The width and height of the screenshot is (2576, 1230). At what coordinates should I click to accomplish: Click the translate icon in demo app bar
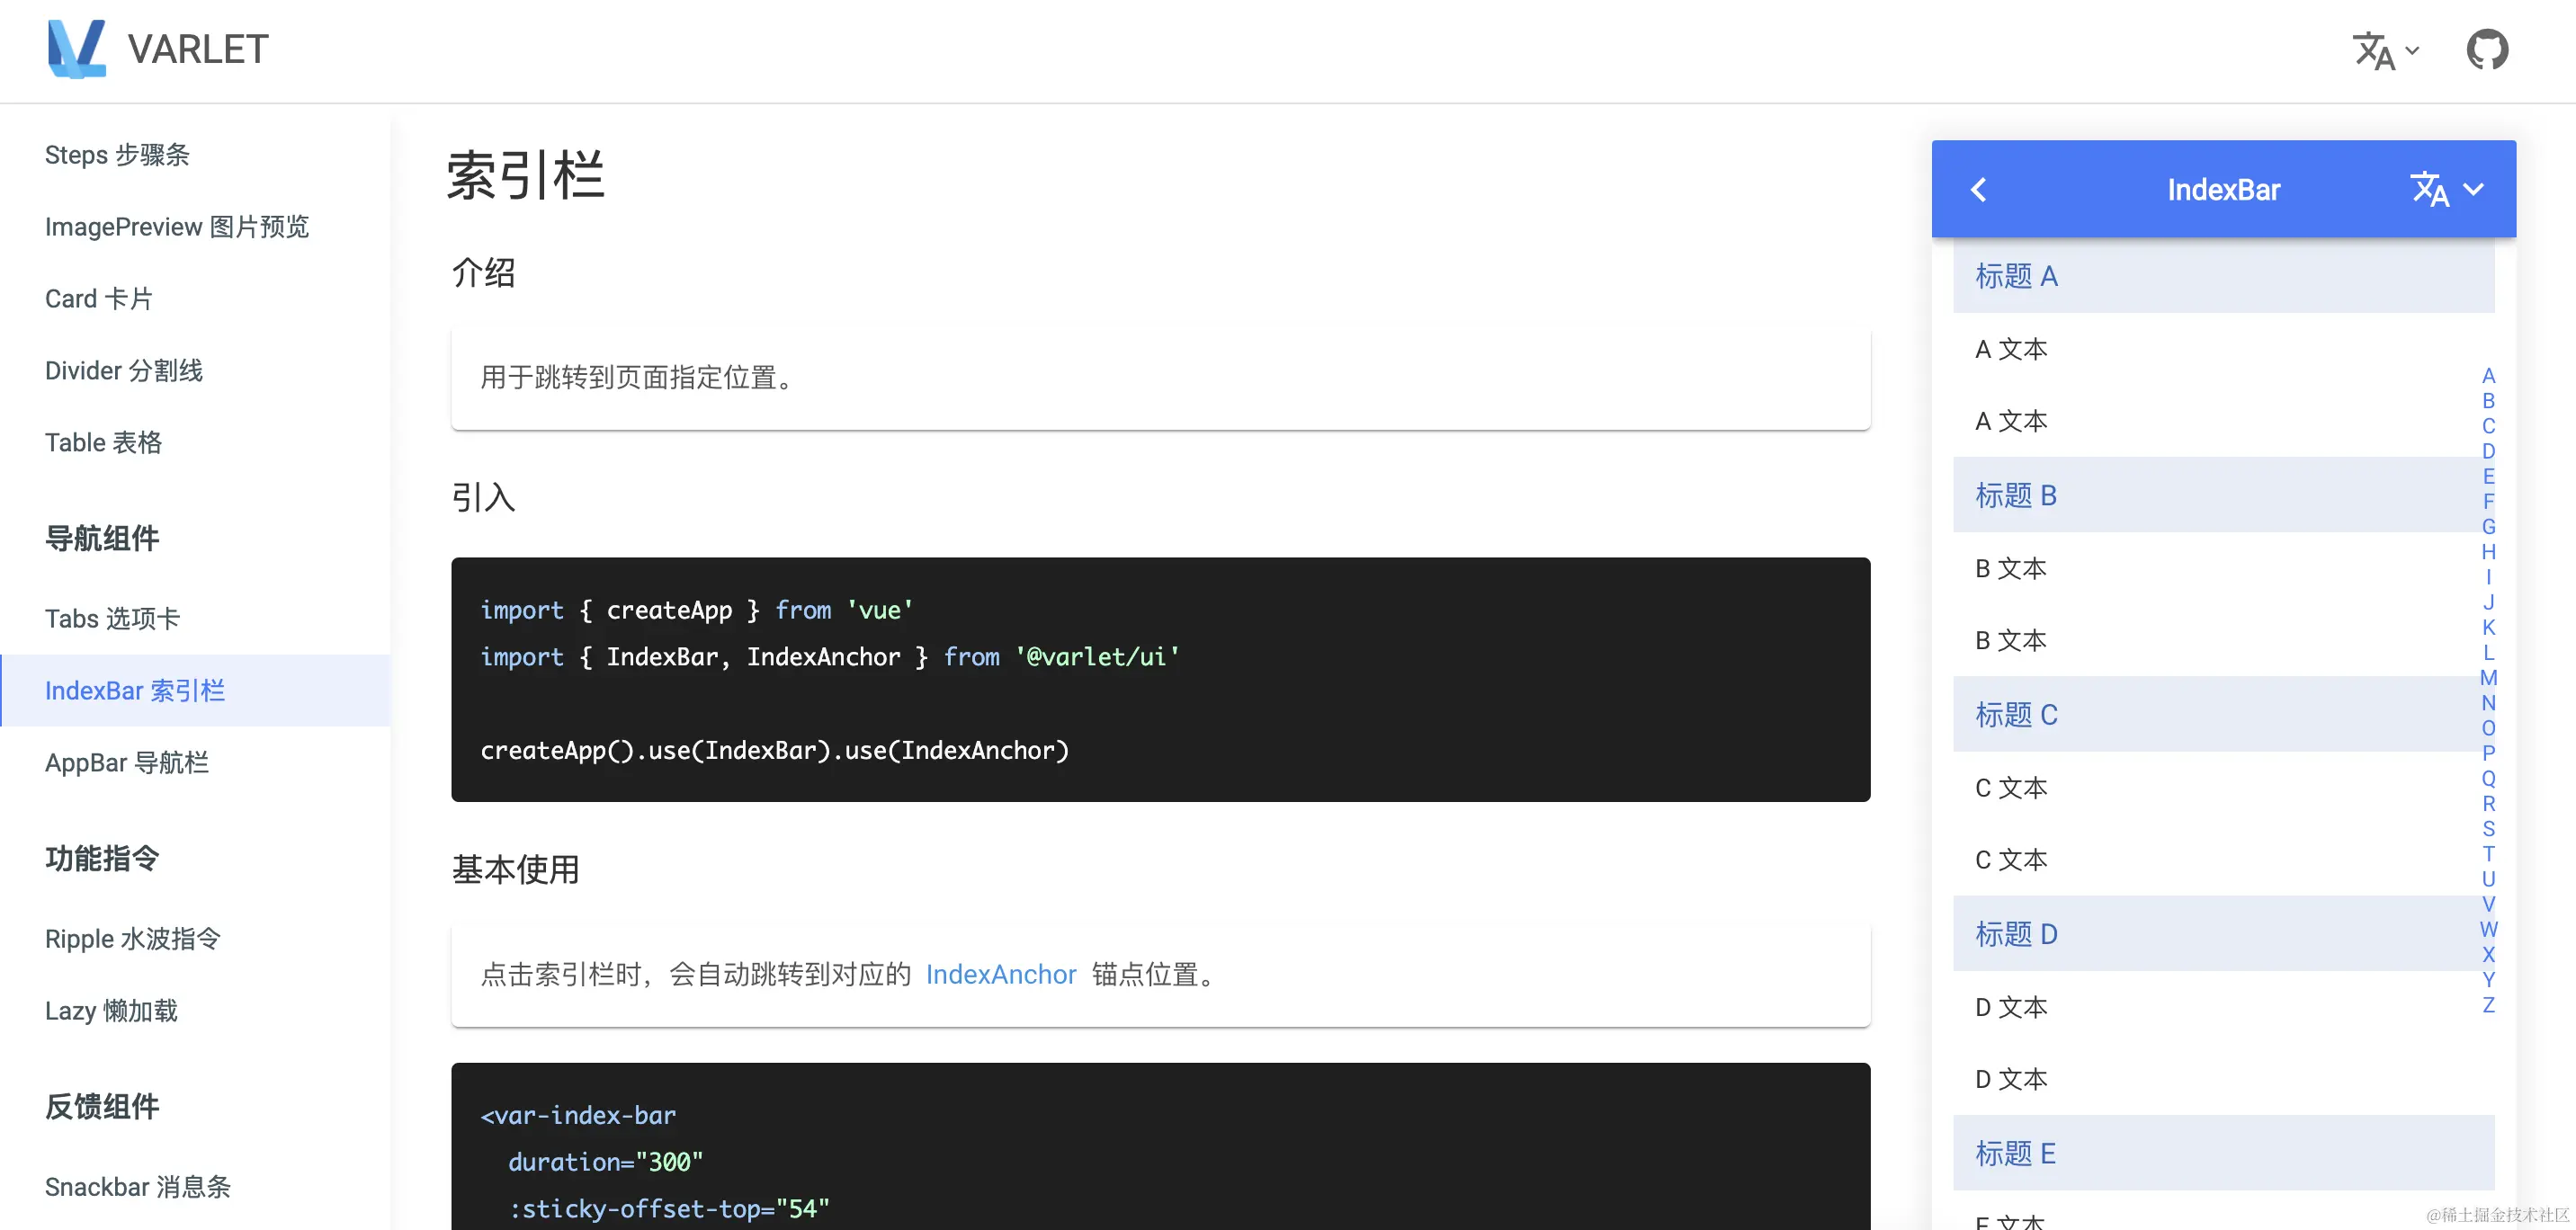coord(2429,189)
